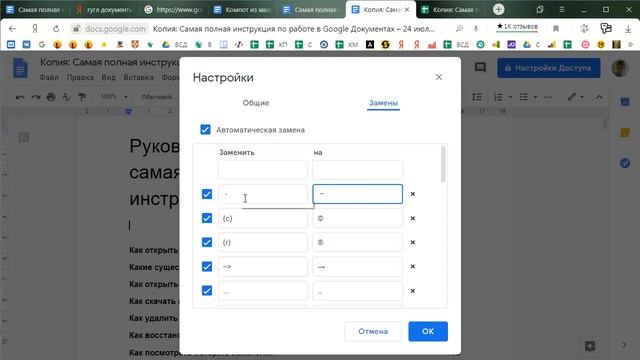Toggle the Автоматическая замена checkbox
Screen dimensions: 640x360
(205, 130)
